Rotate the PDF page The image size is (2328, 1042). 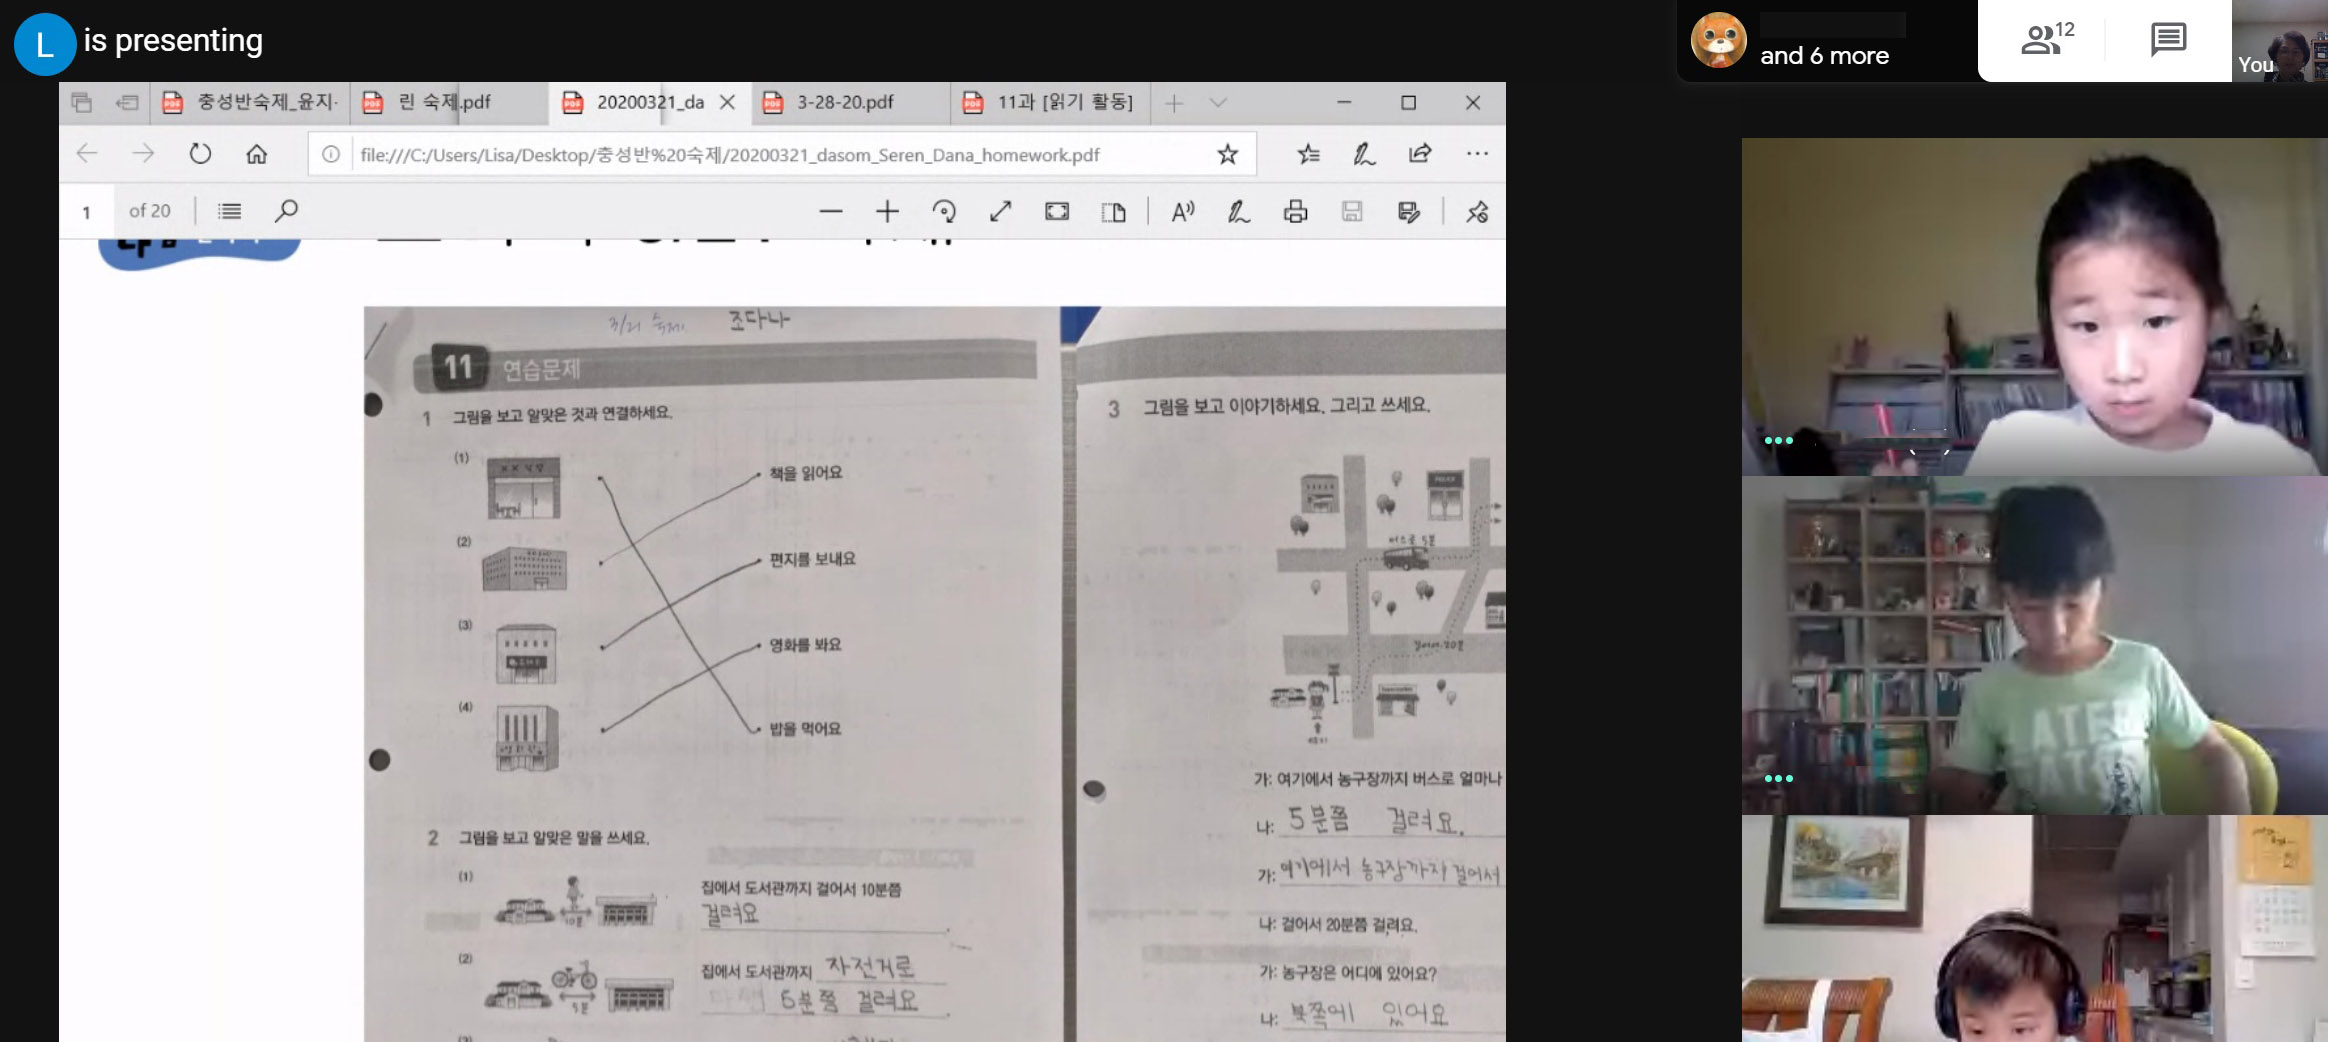944,212
